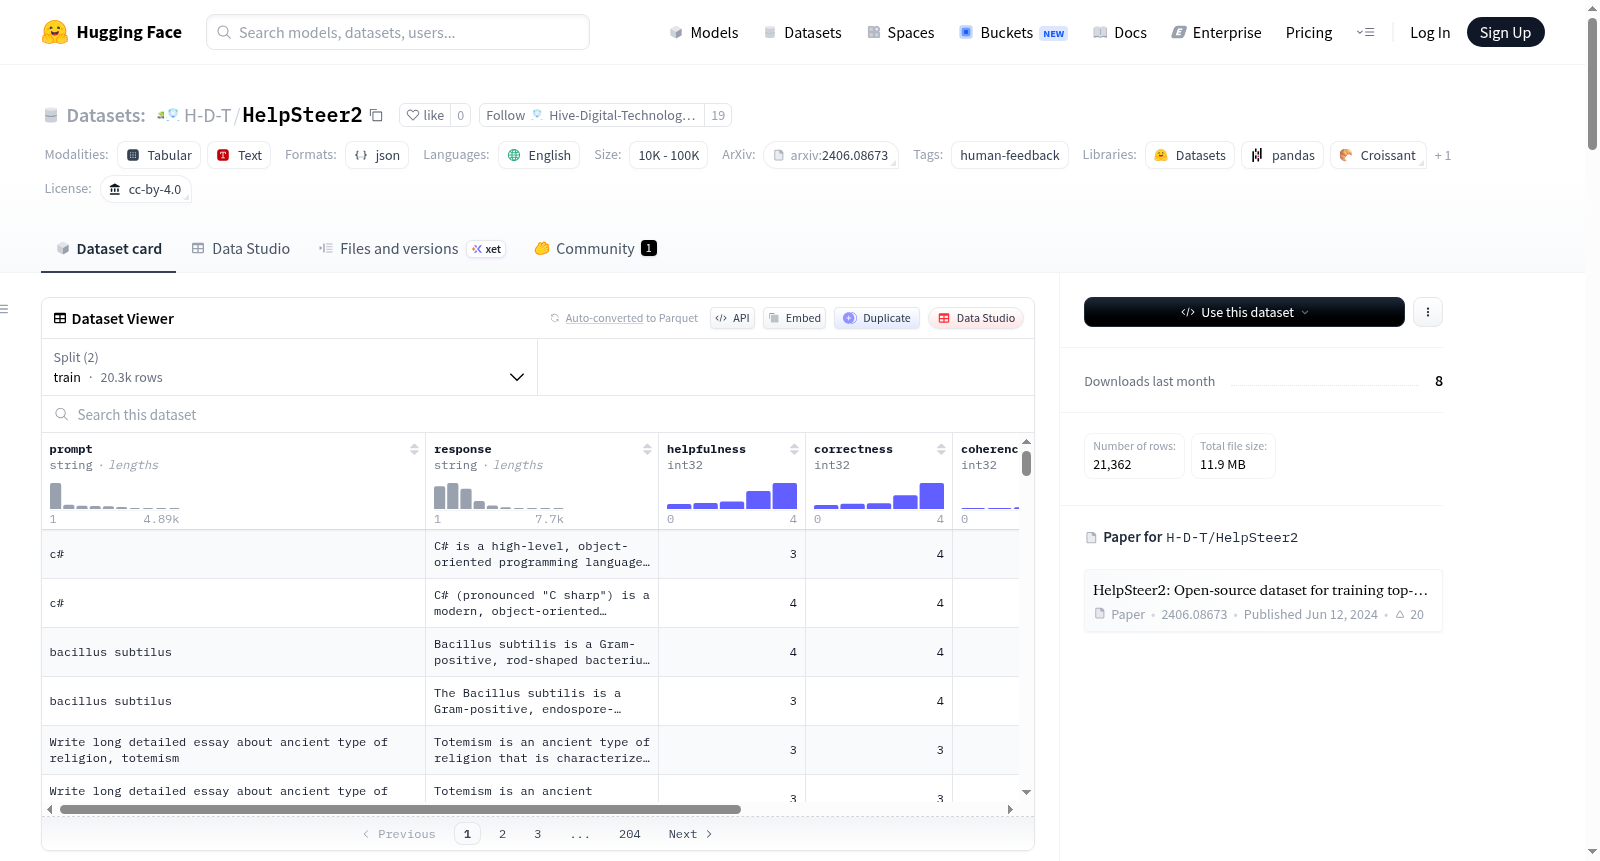Copy the dataset name with copy icon

click(x=376, y=115)
